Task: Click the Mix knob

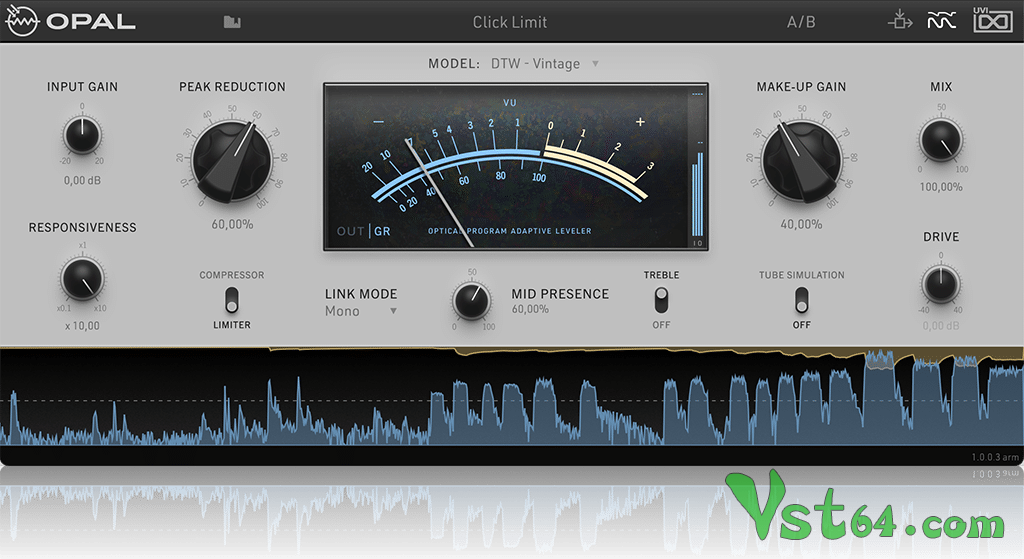Action: click(x=941, y=140)
